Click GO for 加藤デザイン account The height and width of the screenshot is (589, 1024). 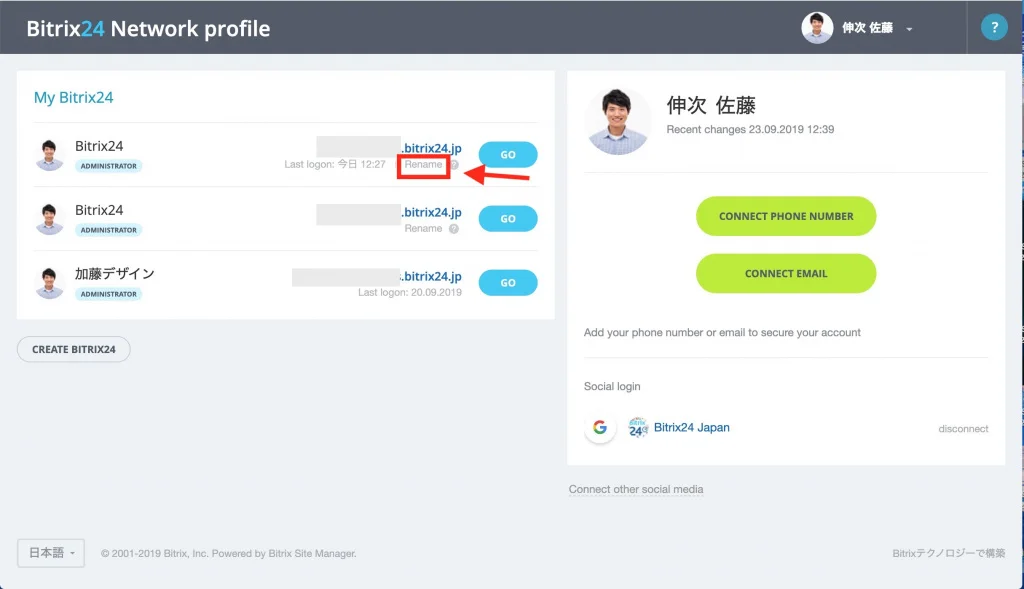[508, 283]
